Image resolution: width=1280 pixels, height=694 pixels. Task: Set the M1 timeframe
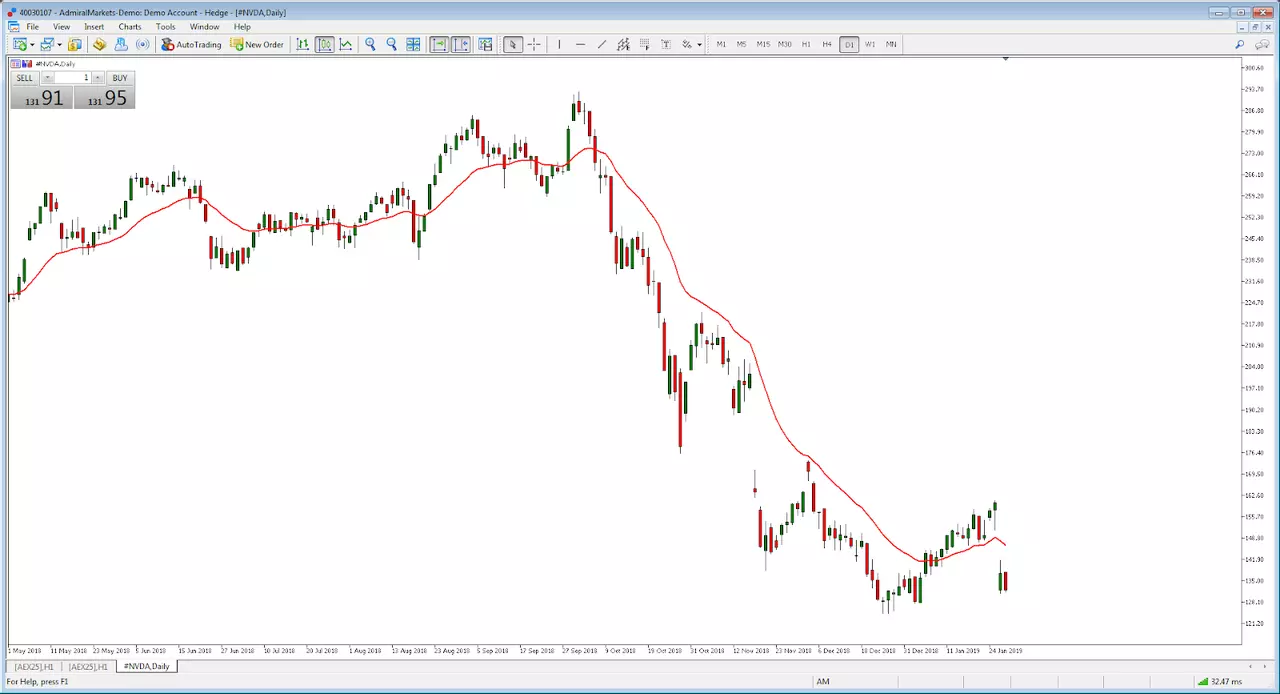(x=721, y=44)
